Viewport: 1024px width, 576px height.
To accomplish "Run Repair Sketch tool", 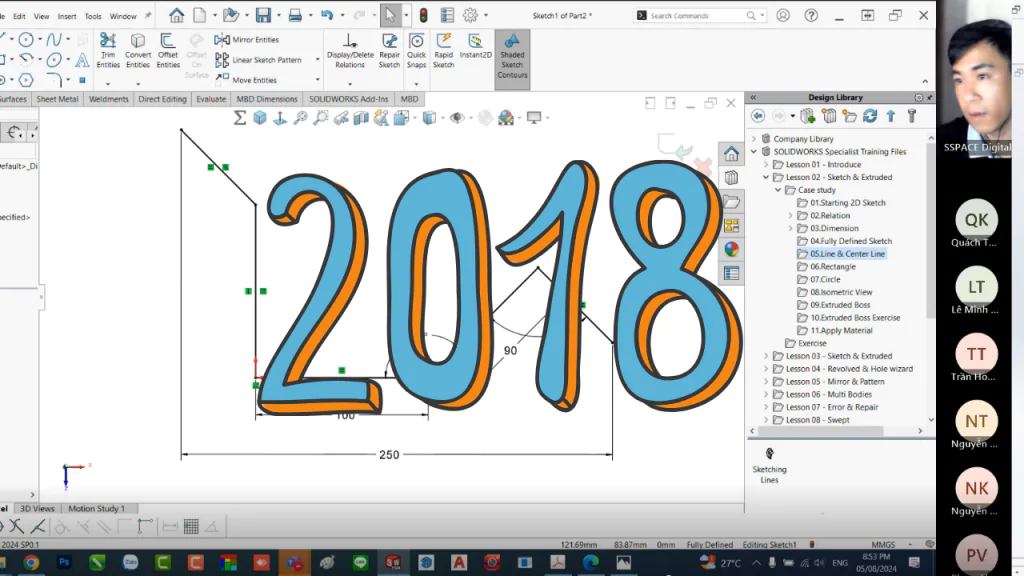I will 389,51.
